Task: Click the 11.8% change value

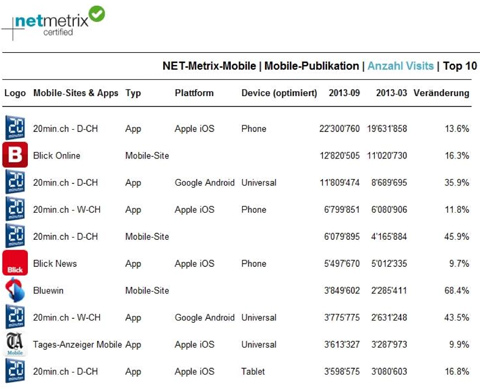Action: point(457,210)
